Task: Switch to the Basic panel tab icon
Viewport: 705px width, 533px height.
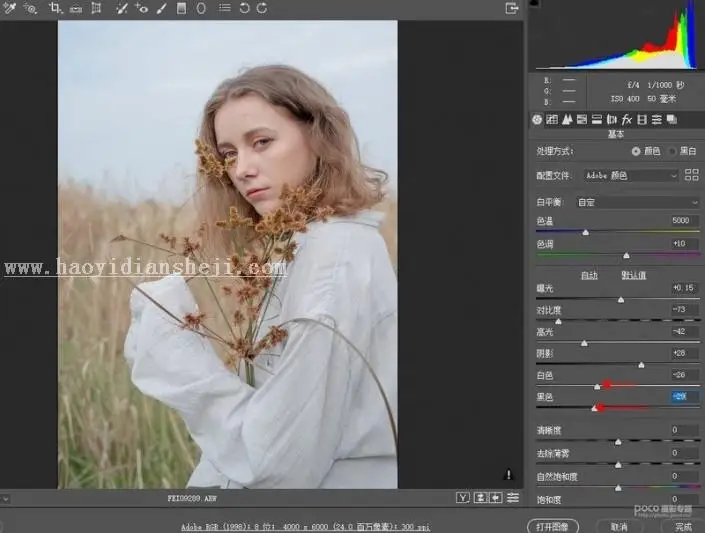Action: point(537,119)
